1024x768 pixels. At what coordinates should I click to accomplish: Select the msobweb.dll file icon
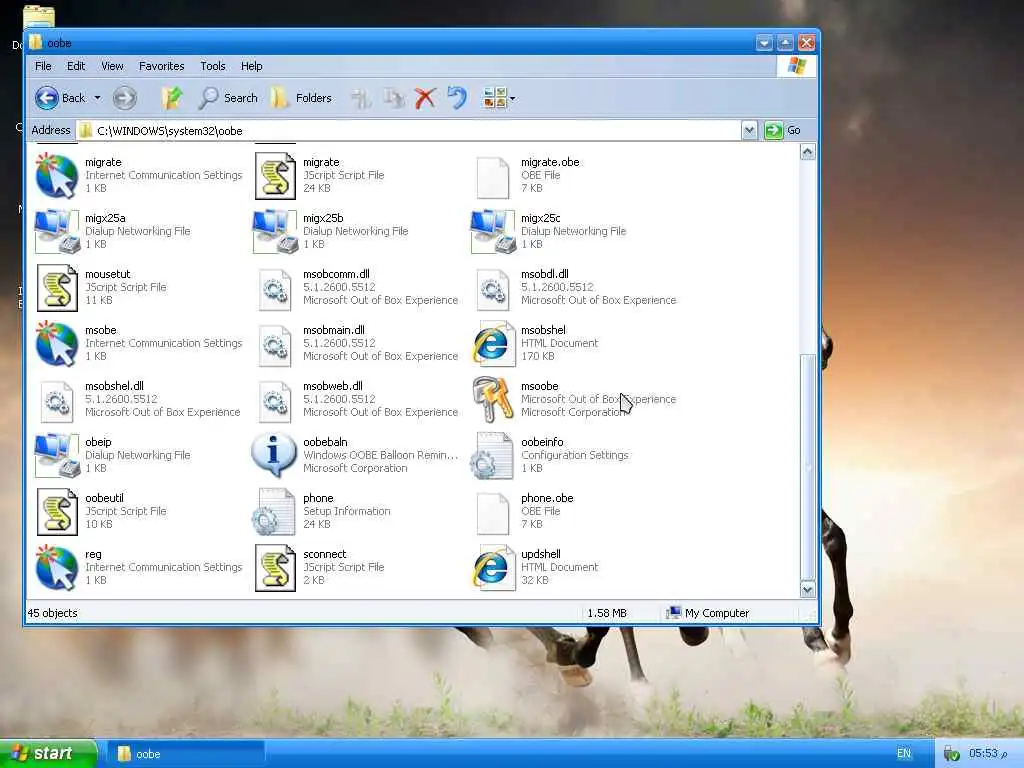(x=275, y=402)
